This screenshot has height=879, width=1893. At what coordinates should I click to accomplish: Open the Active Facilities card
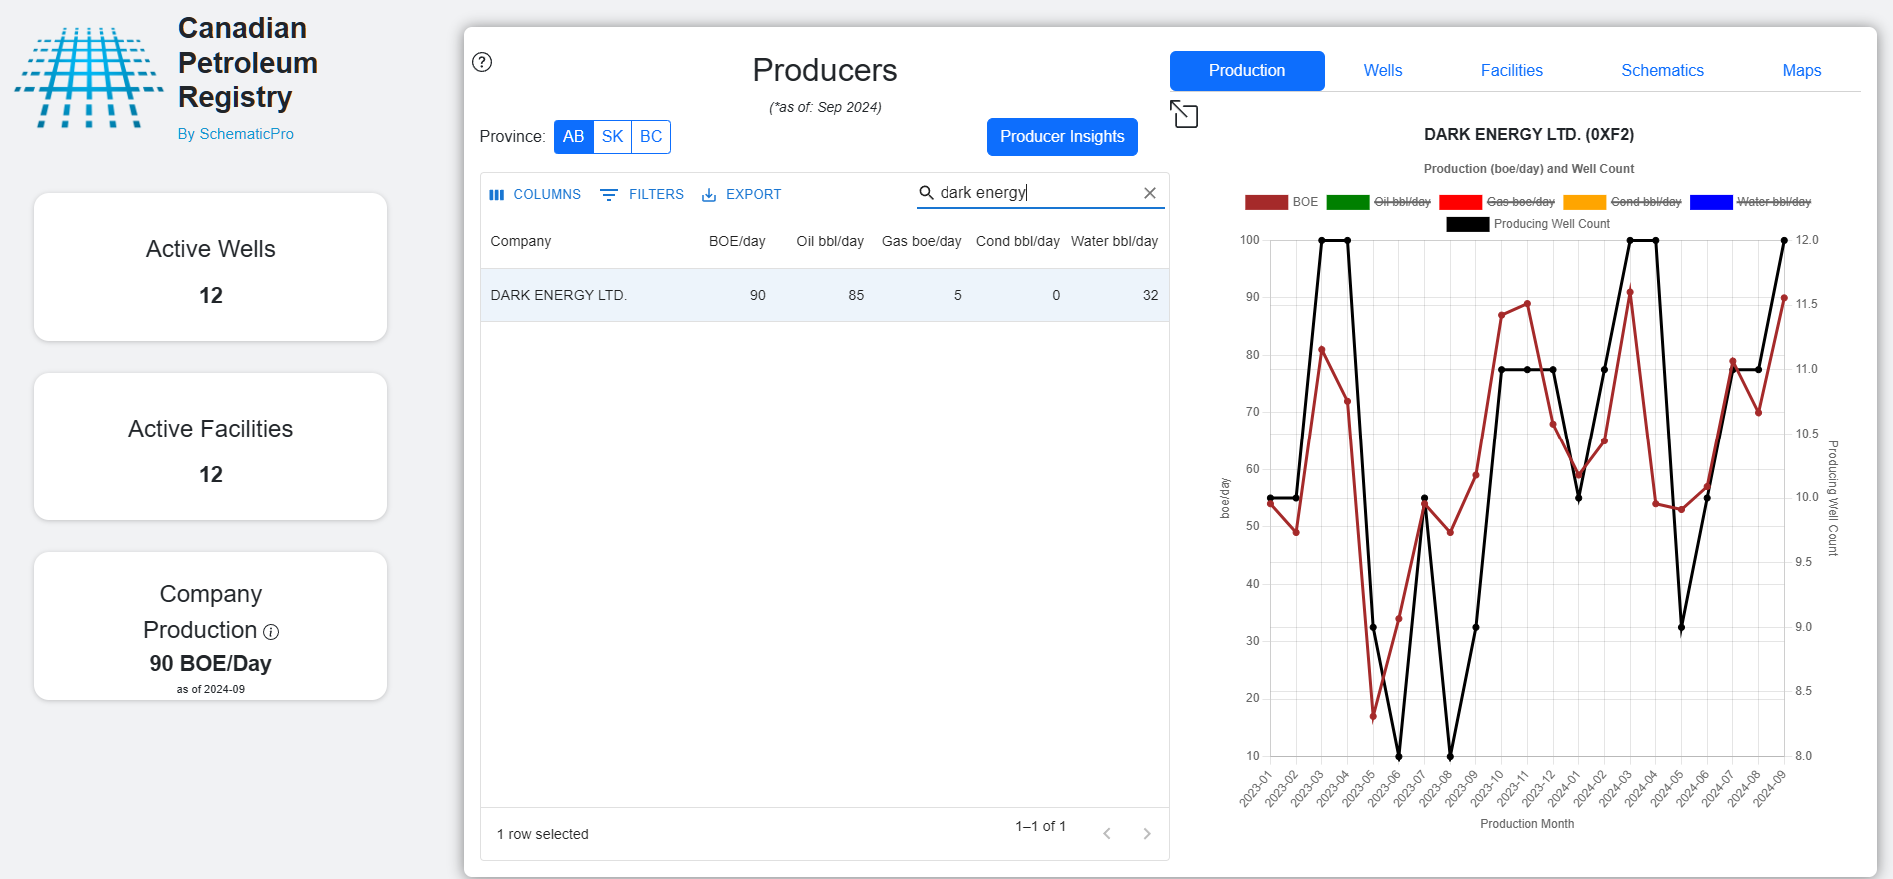[211, 446]
